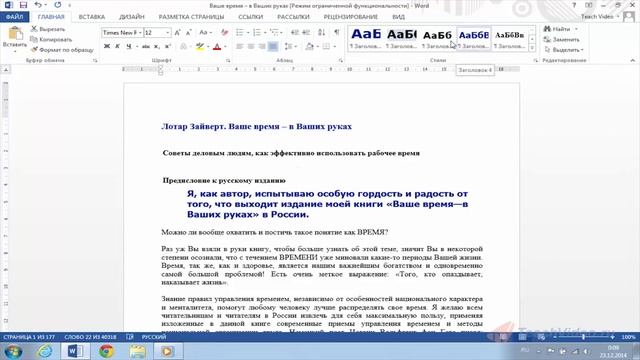Image resolution: width=640 pixels, height=360 pixels.
Task: Pick font color red A swatch
Action: click(217, 47)
